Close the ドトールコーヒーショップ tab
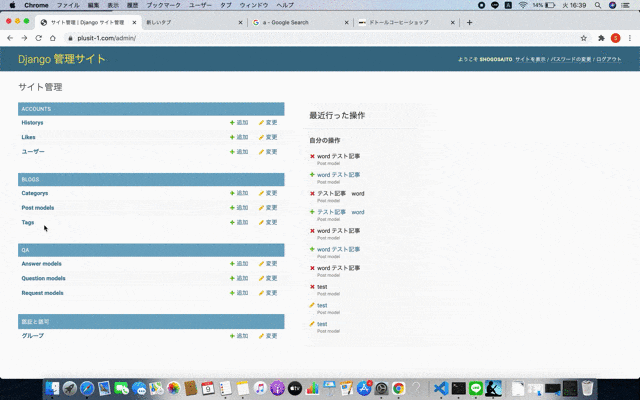Image resolution: width=640 pixels, height=400 pixels. pos(453,22)
